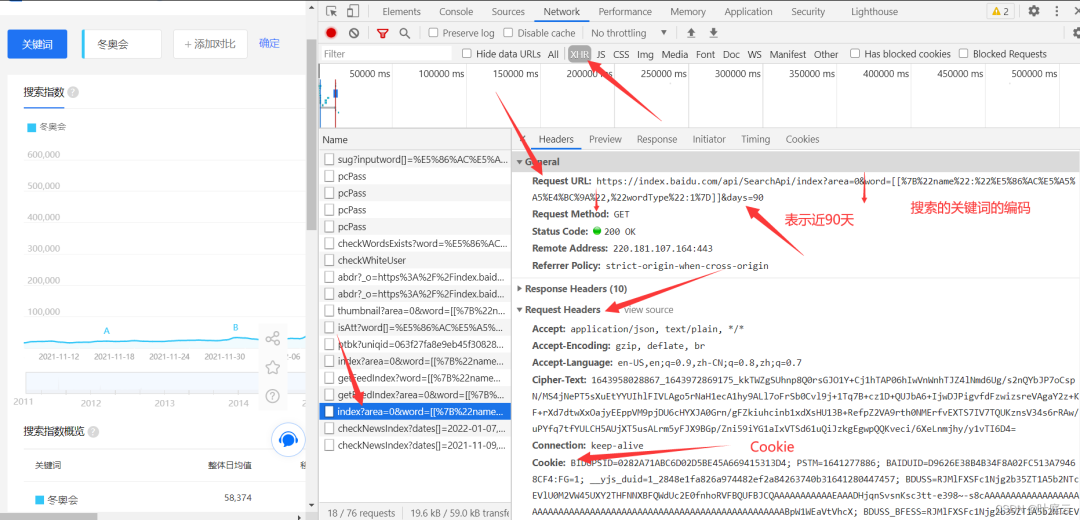Open the Lighthouse tab
This screenshot has height=520, width=1080.
click(x=874, y=11)
